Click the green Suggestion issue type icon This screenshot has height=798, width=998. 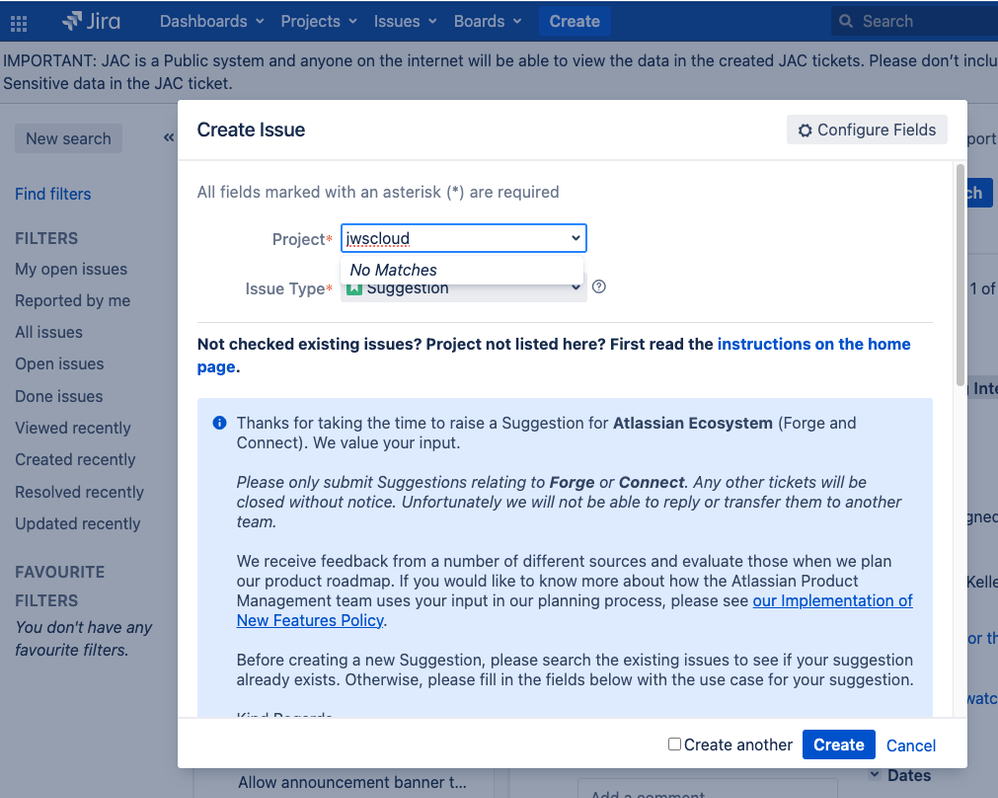click(354, 288)
